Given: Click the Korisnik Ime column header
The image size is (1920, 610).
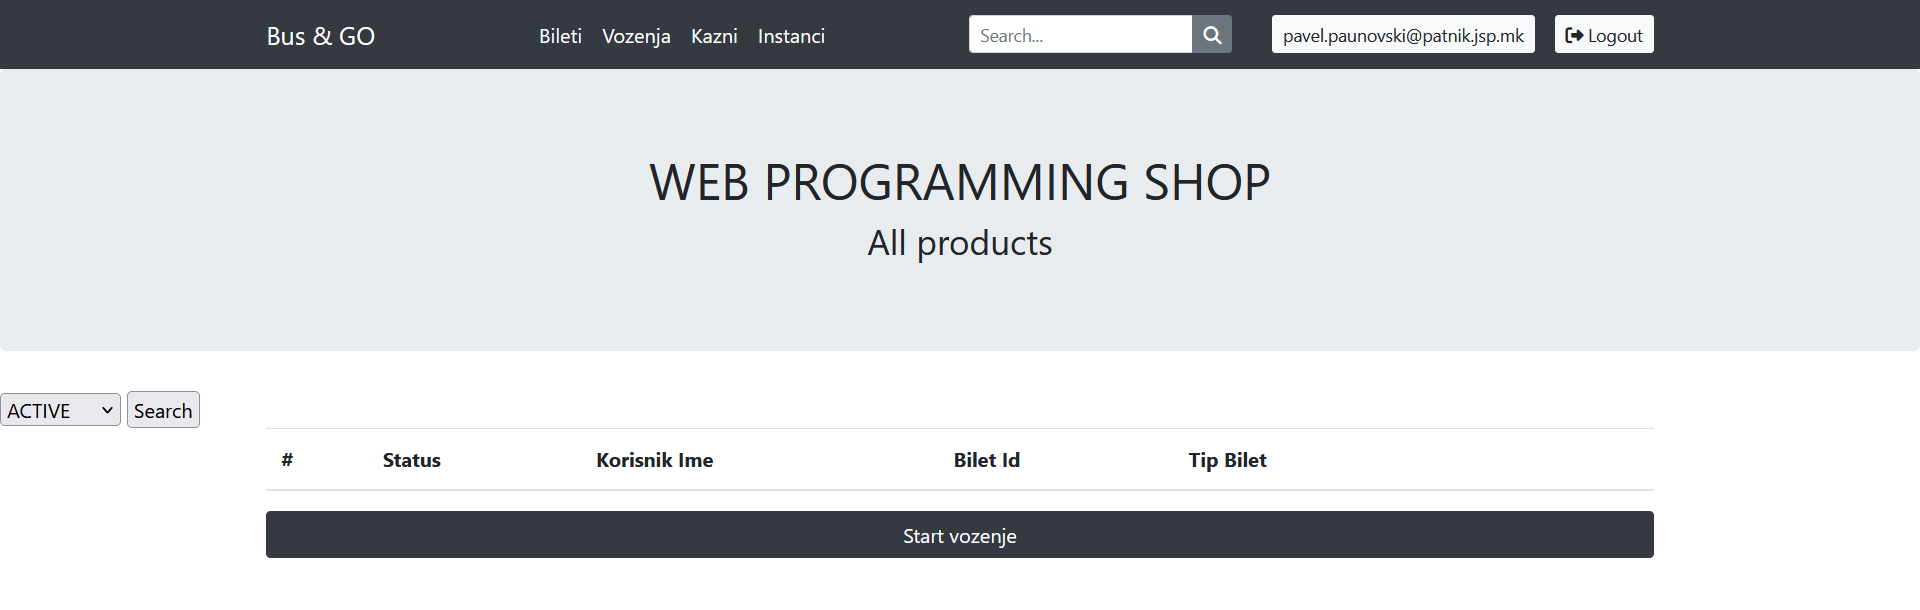Looking at the screenshot, I should 654,460.
